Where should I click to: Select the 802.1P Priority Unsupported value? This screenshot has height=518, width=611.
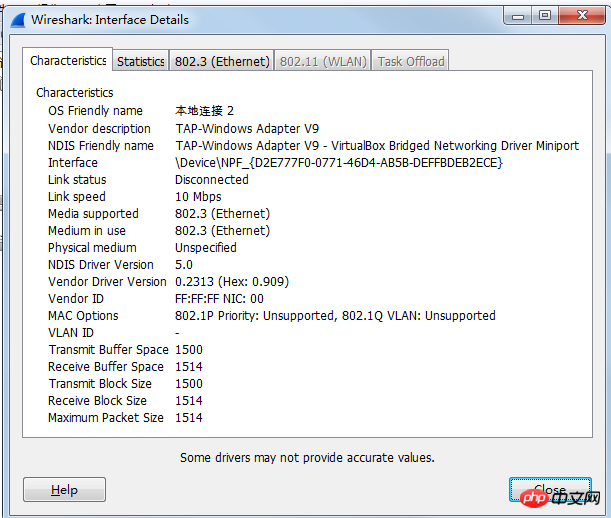click(x=335, y=316)
